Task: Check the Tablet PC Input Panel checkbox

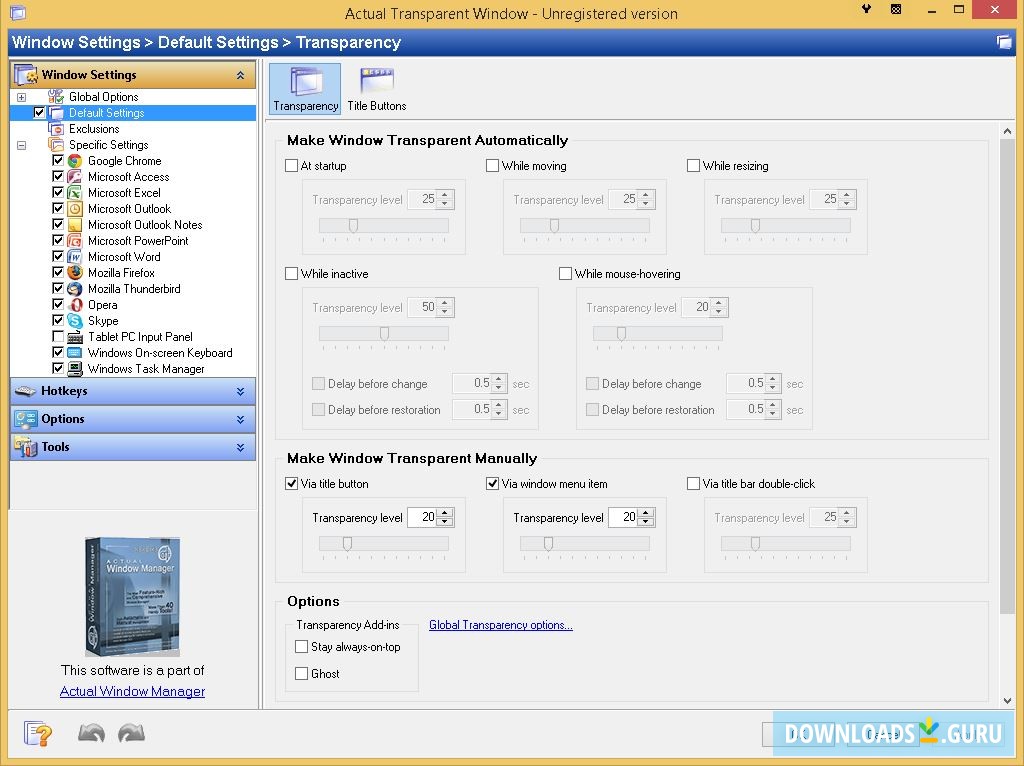Action: [x=58, y=337]
